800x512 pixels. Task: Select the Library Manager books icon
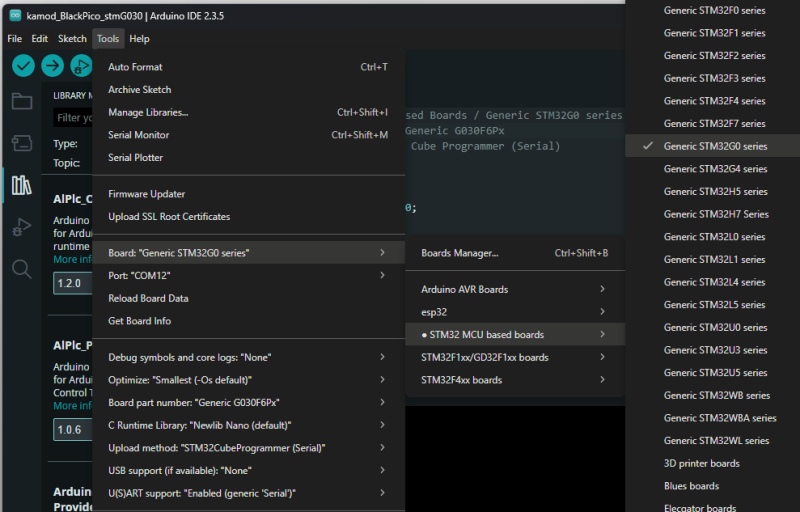pyautogui.click(x=21, y=185)
